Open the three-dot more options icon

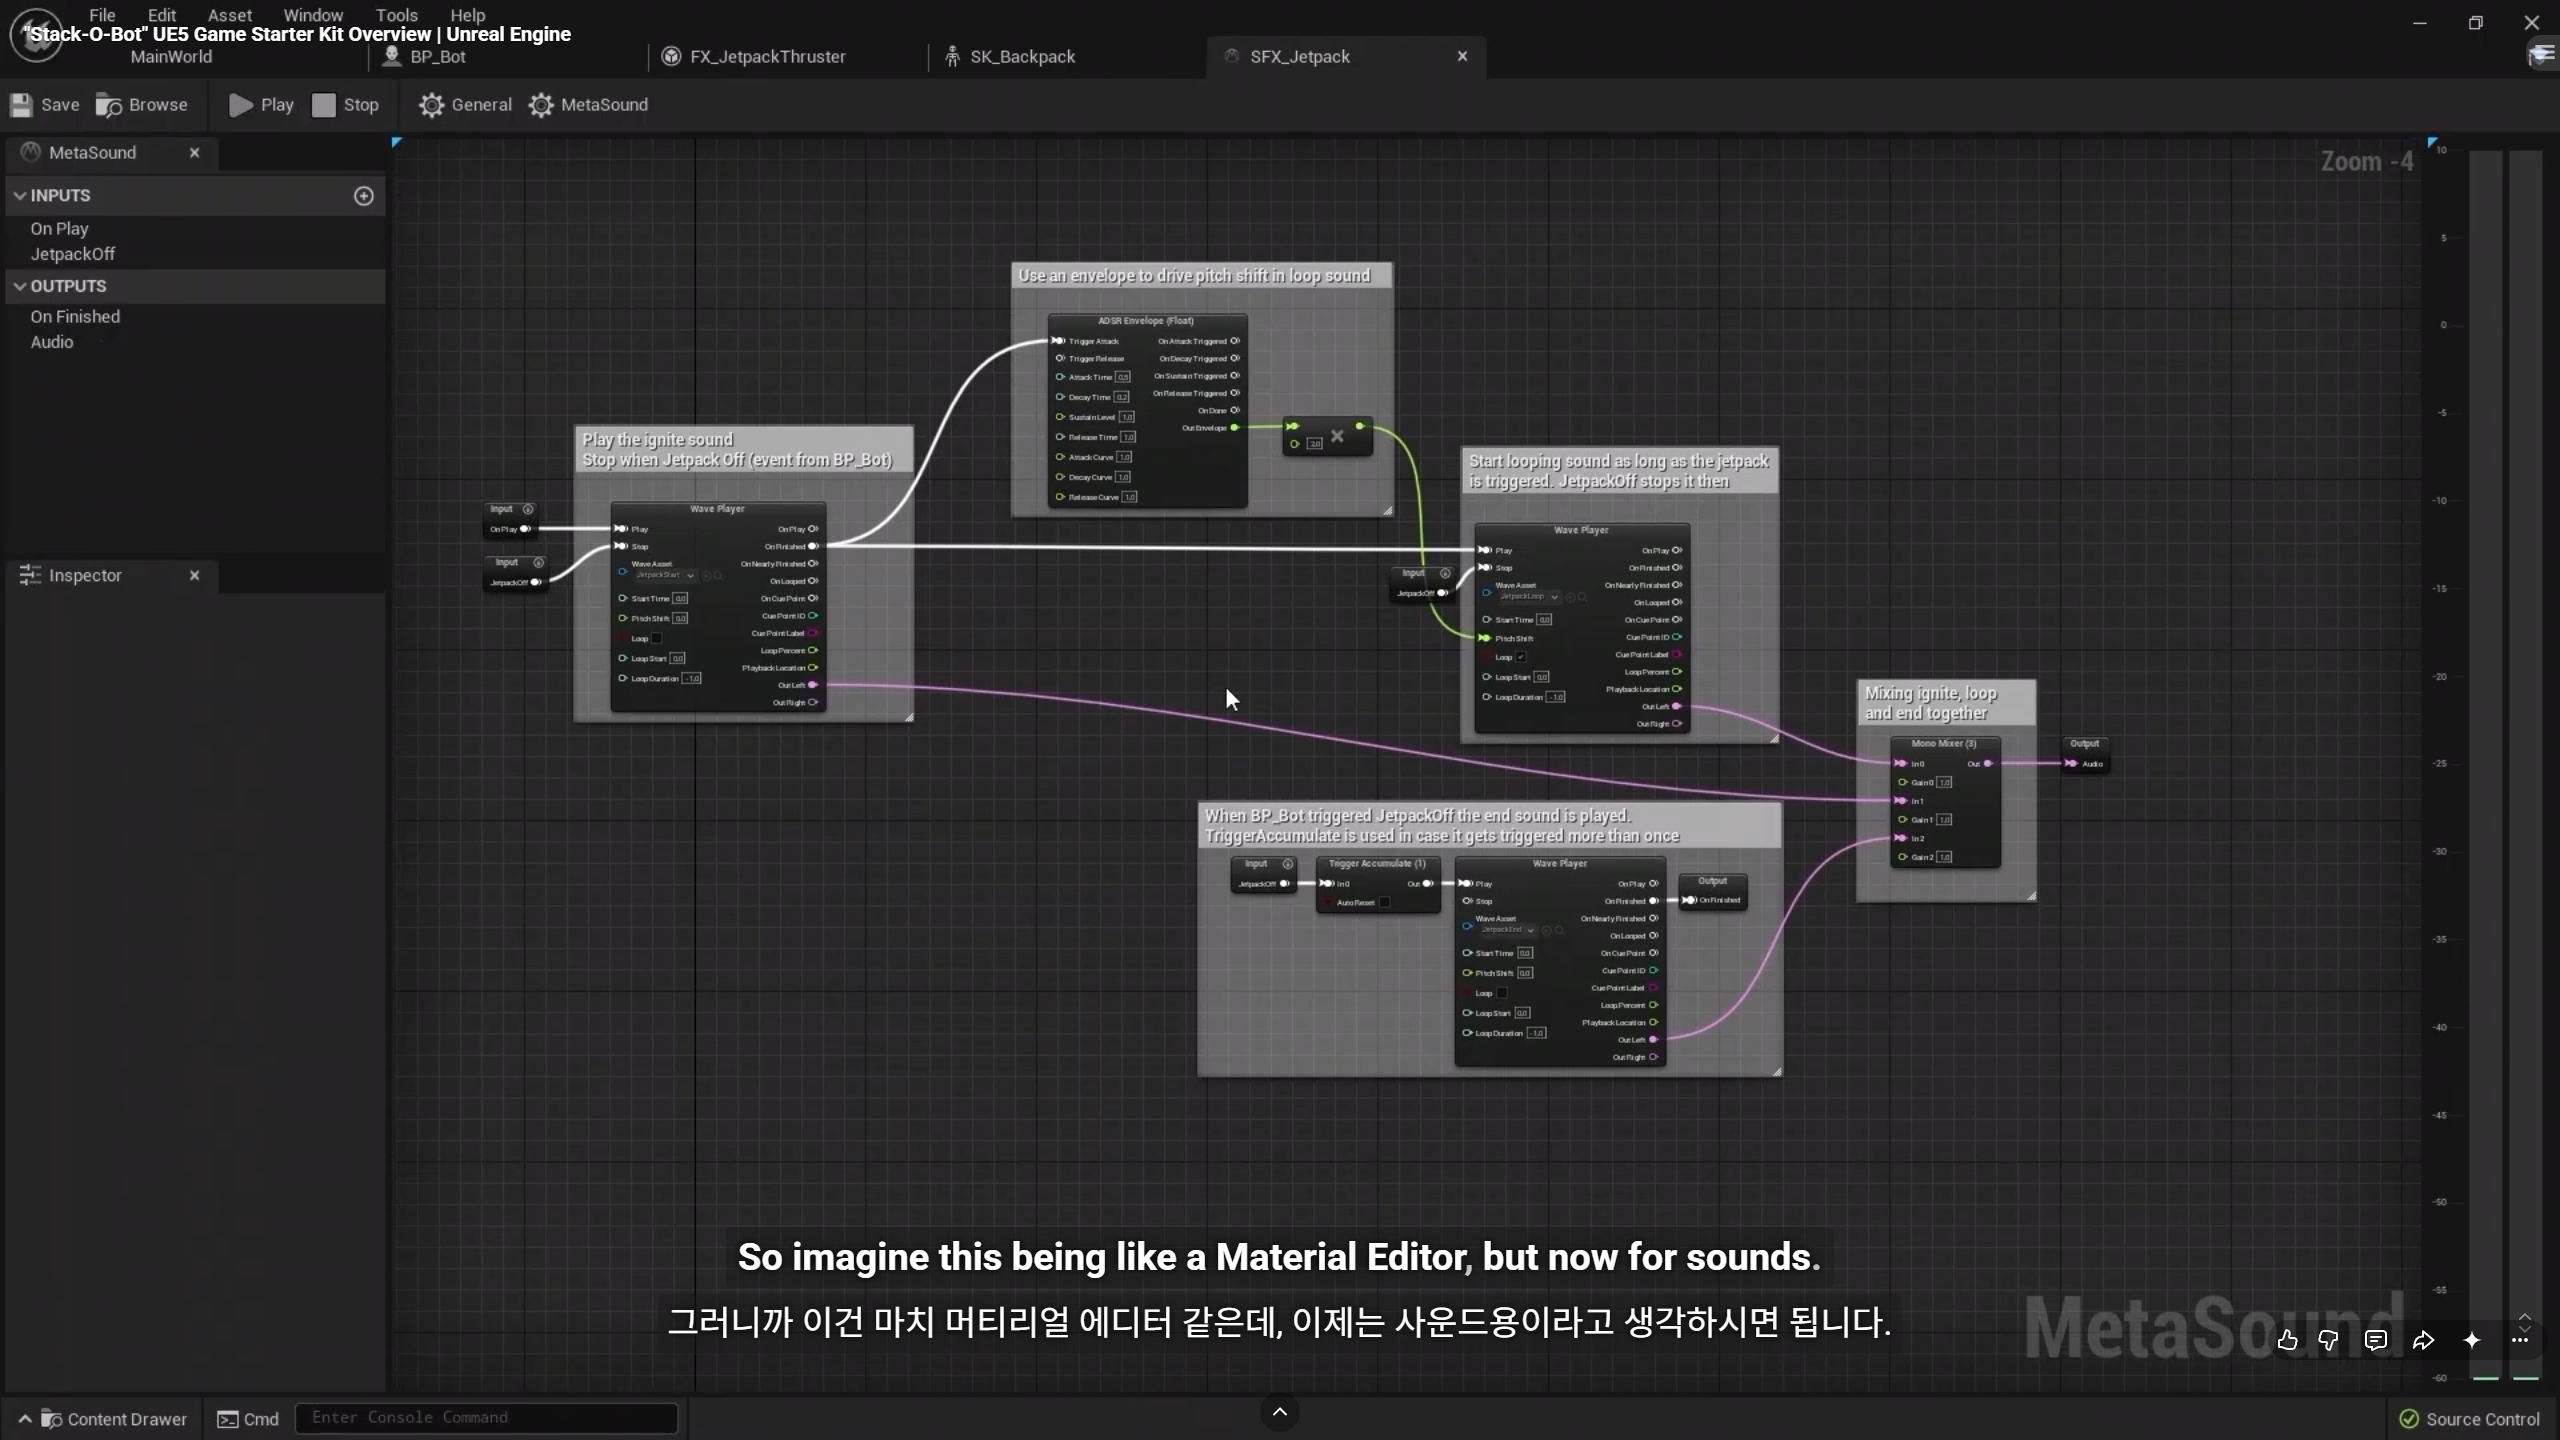point(2520,1340)
